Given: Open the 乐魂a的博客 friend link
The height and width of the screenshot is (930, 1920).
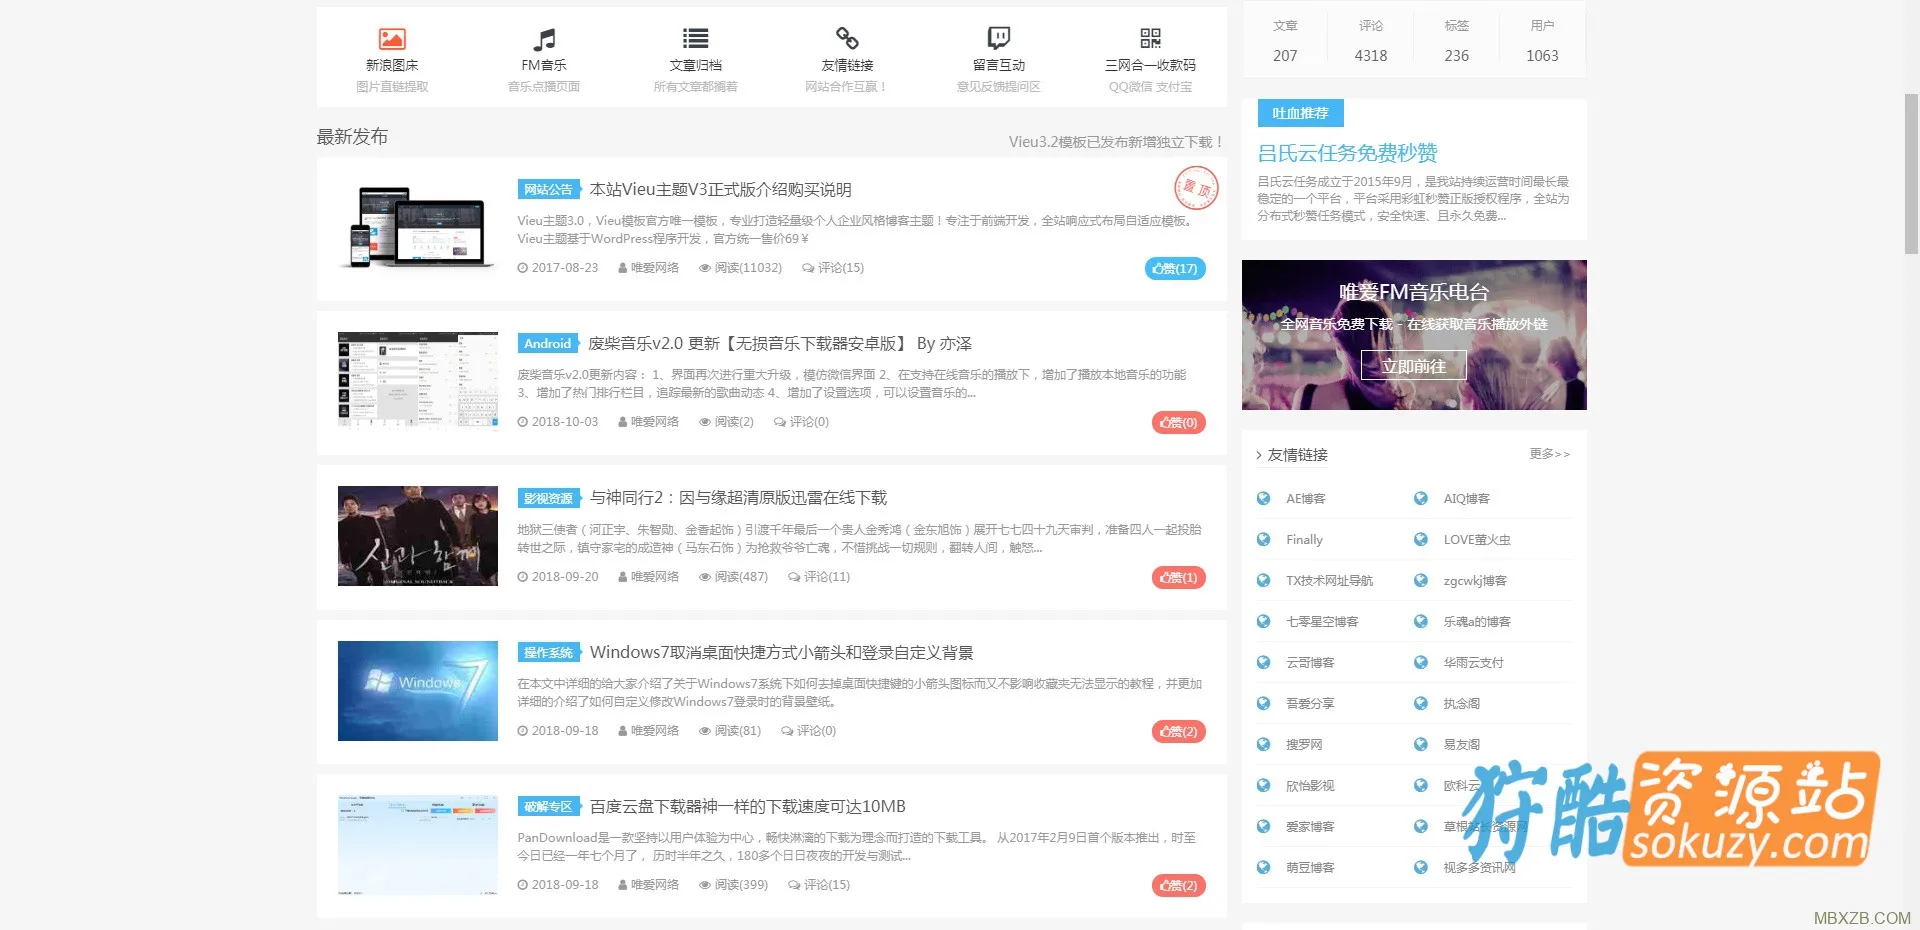Looking at the screenshot, I should pos(1477,621).
